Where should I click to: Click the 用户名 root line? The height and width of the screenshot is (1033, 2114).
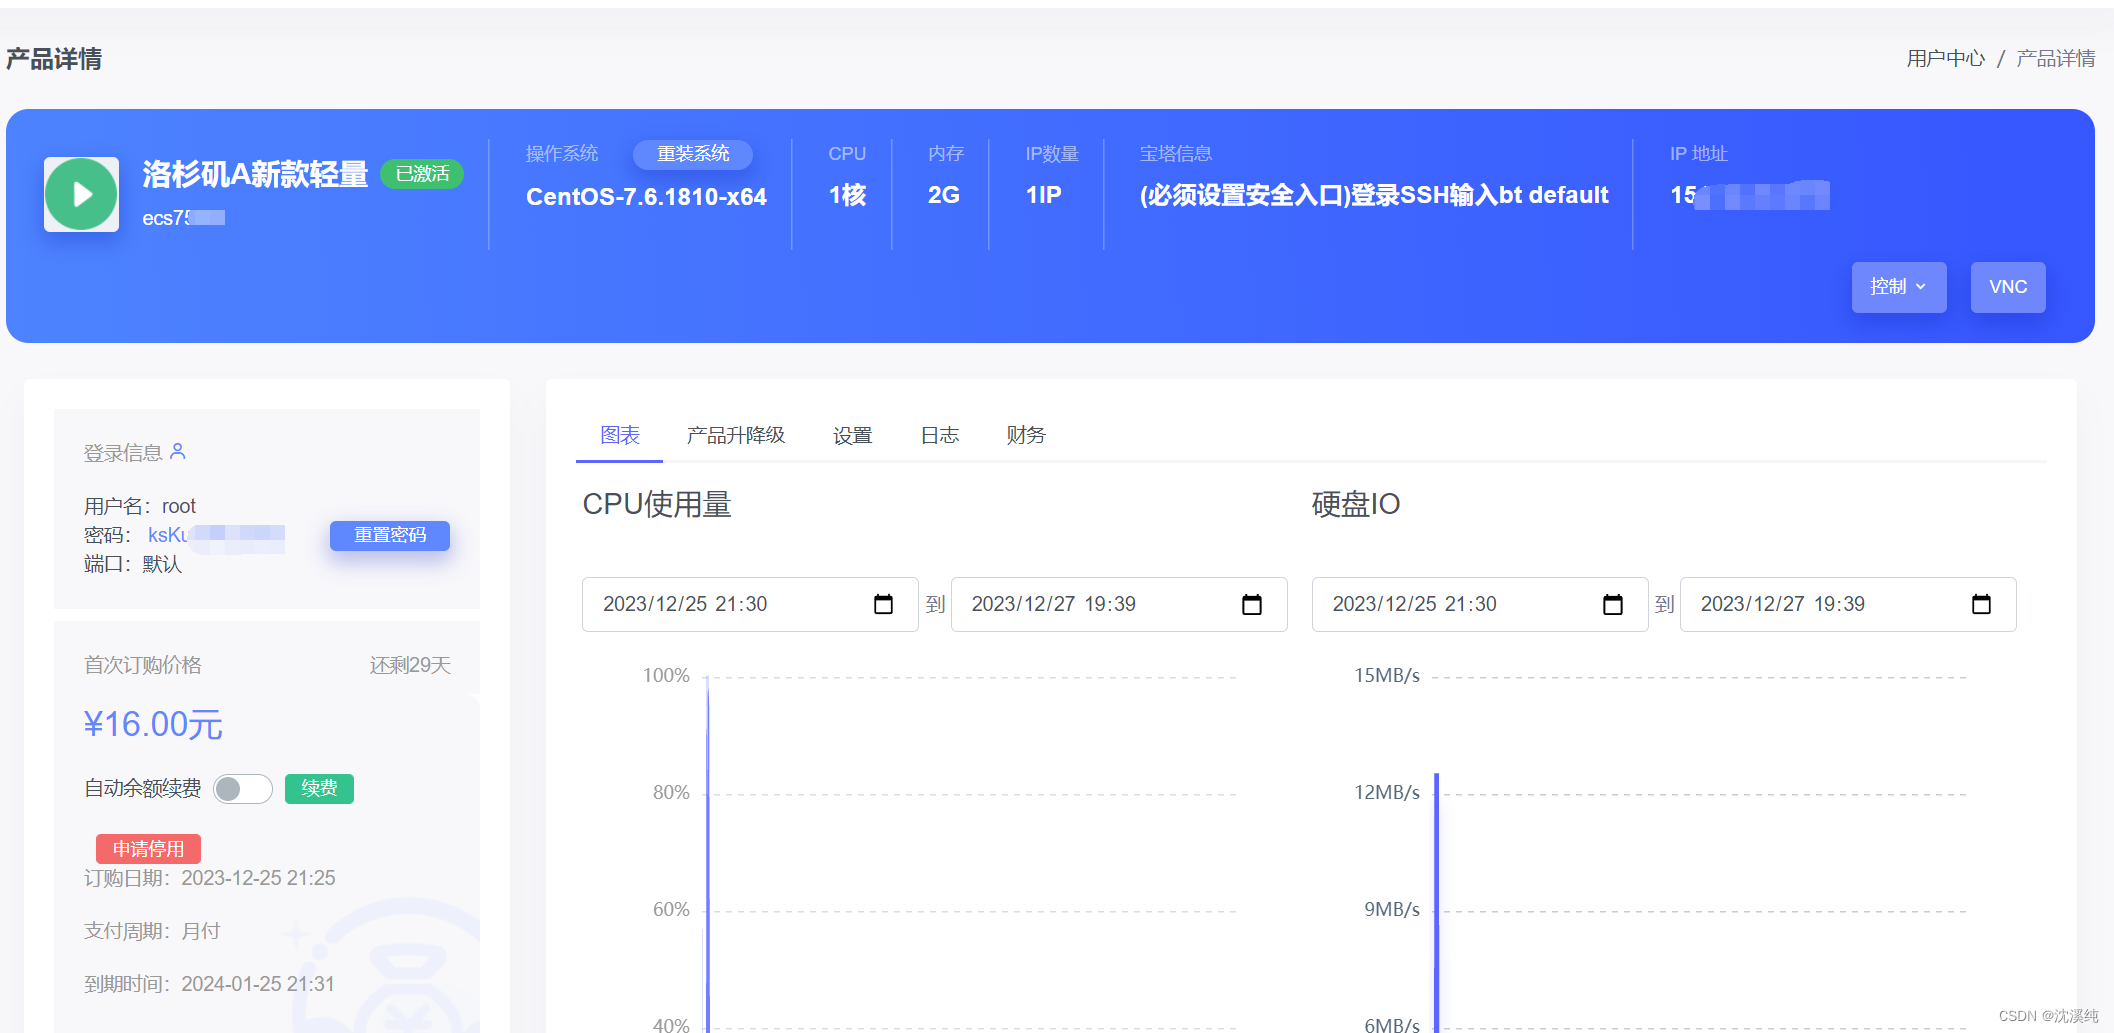click(140, 506)
